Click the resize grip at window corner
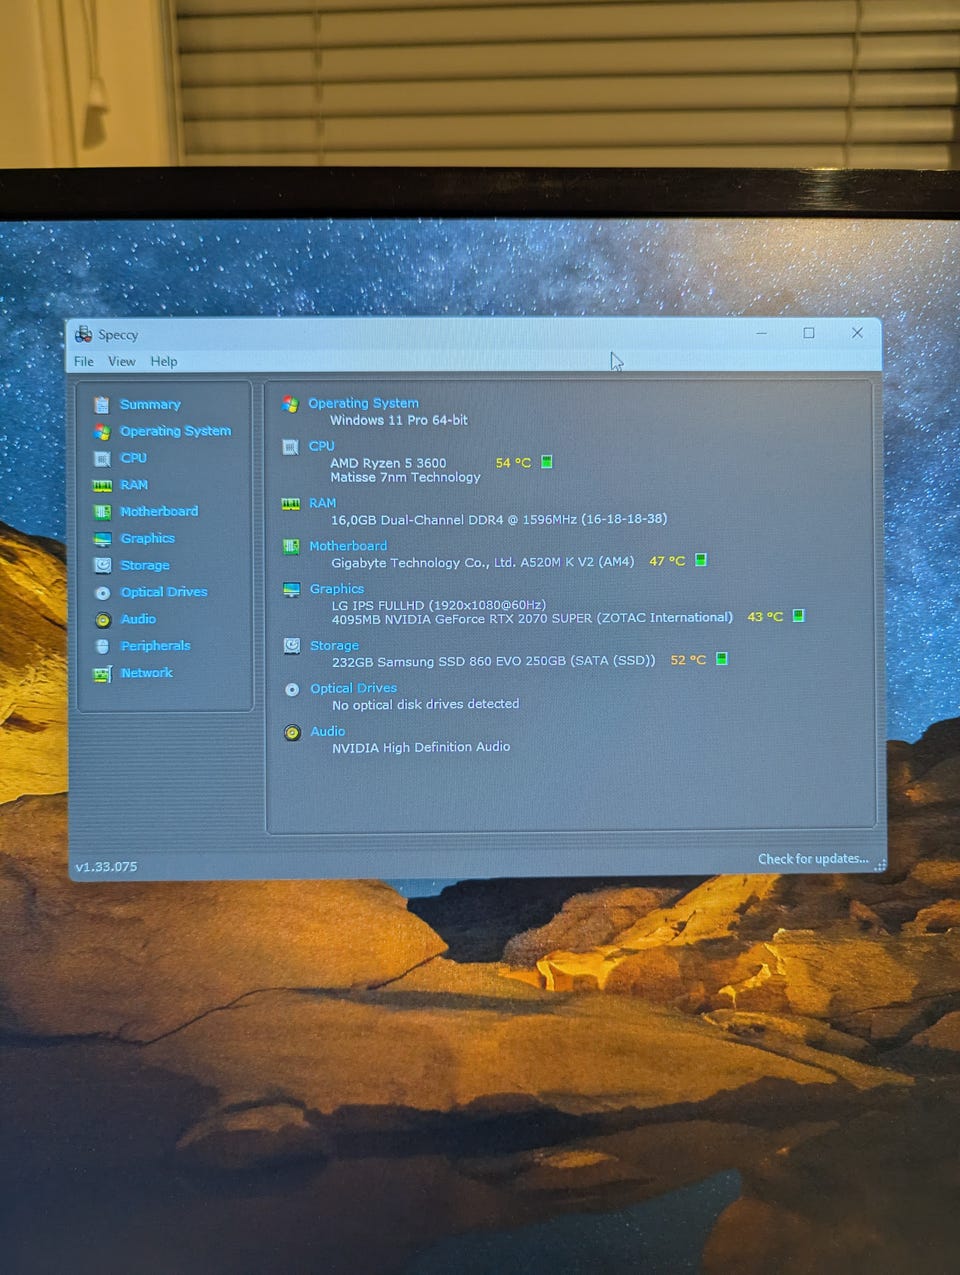960x1275 pixels. (880, 866)
